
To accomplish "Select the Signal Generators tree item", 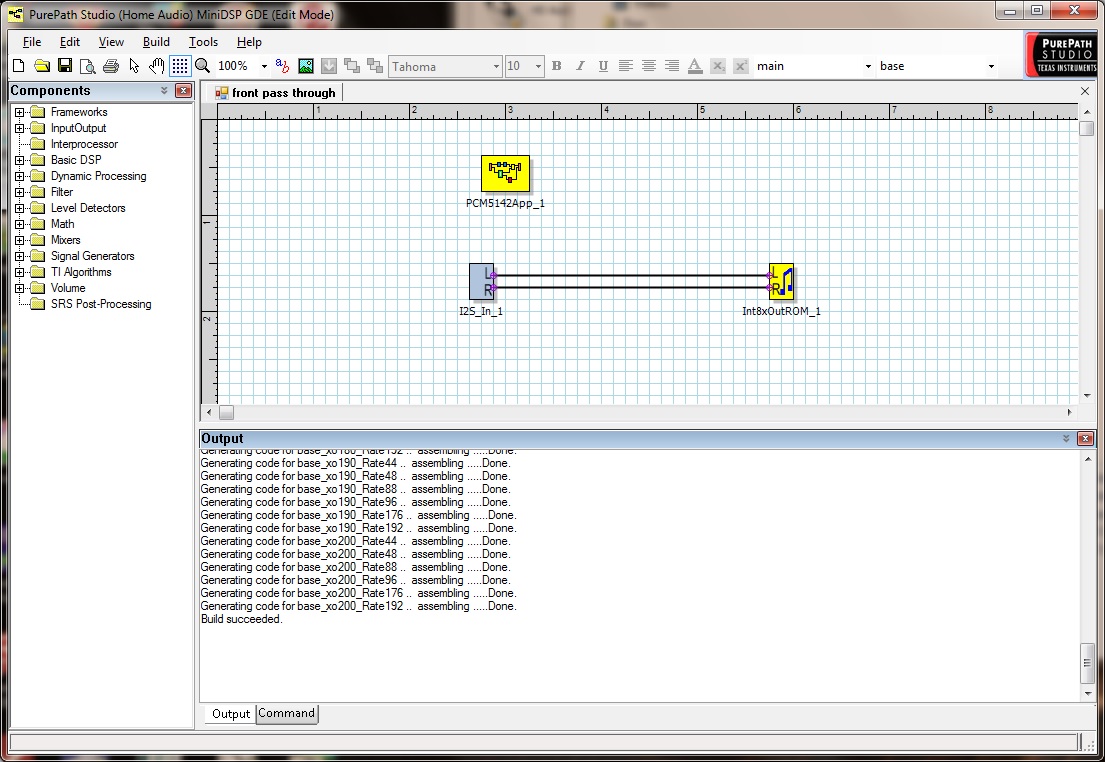I will tap(92, 256).
